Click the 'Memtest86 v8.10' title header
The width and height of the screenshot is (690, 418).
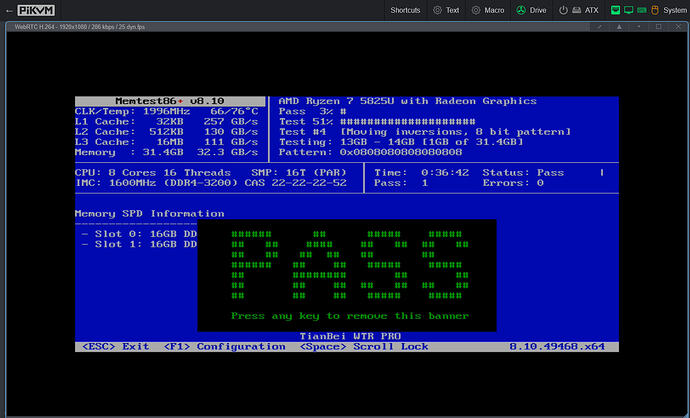click(170, 101)
